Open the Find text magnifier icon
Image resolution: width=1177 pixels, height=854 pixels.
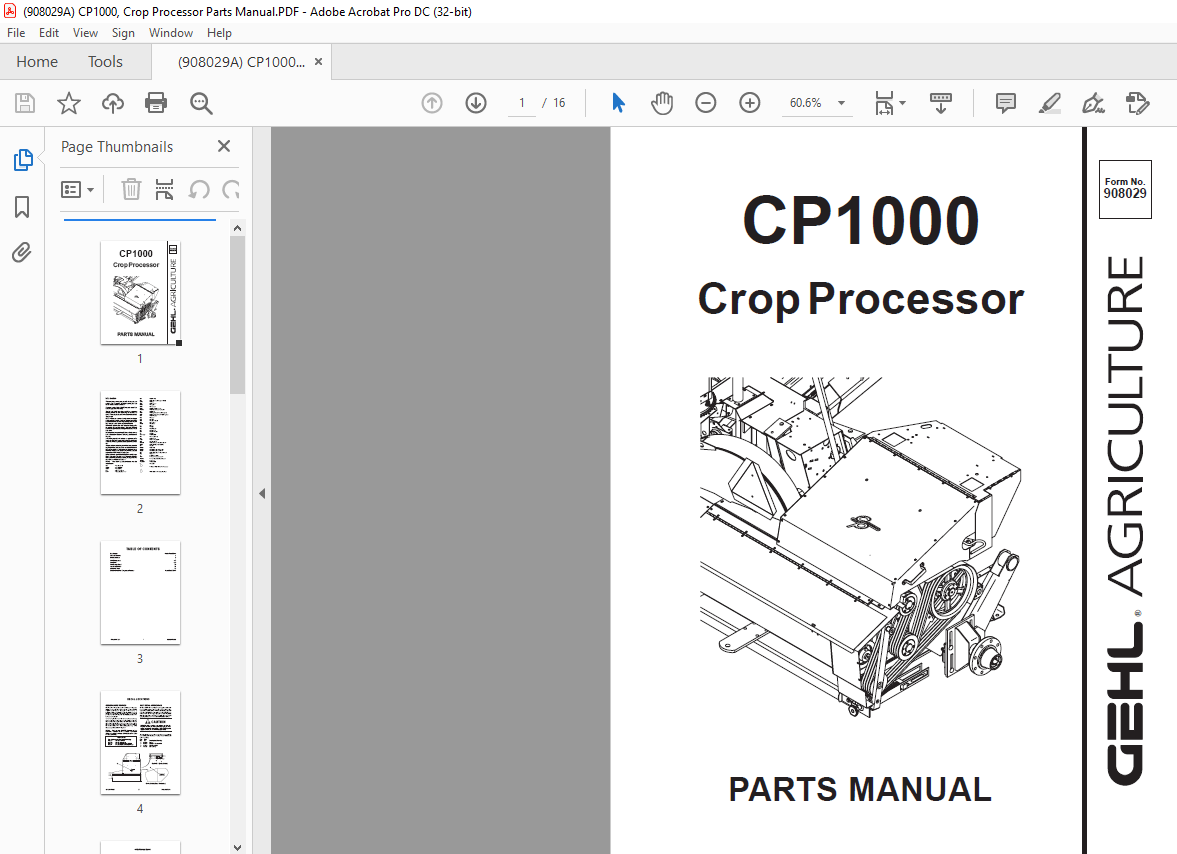201,103
